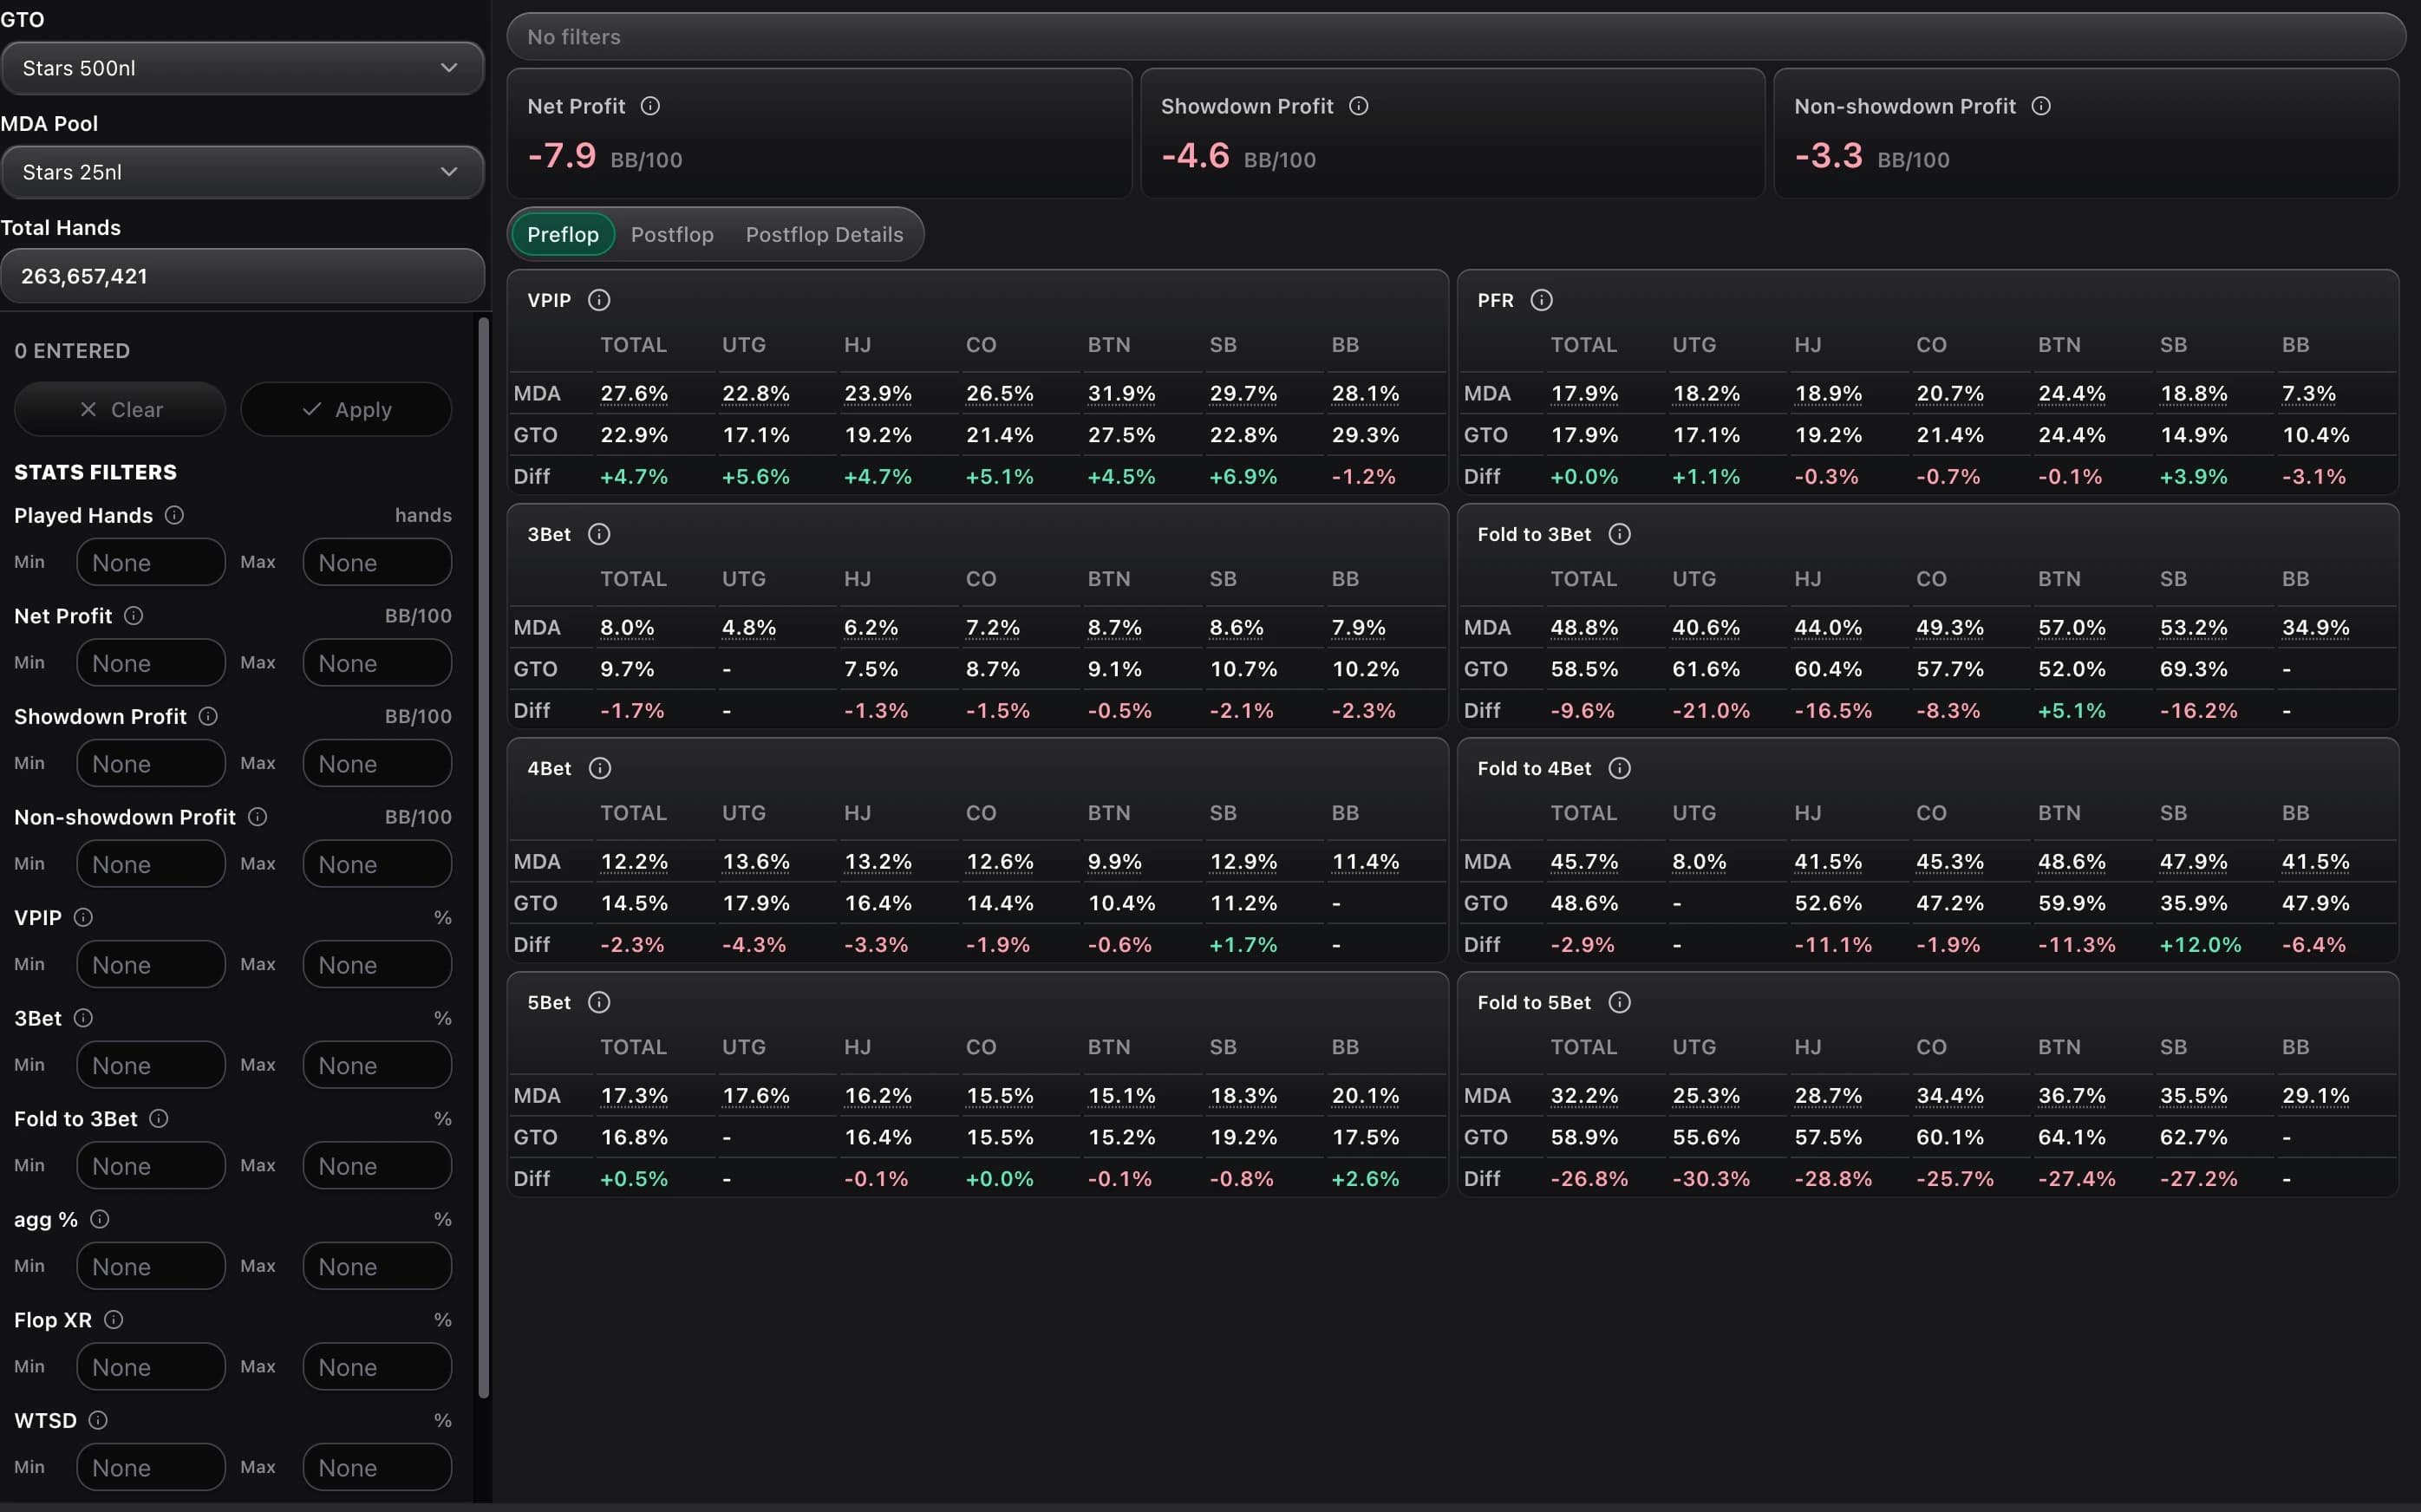Click GTO Fold to 3Bet SB 69.3%
The width and height of the screenshot is (2421, 1512).
[x=2194, y=669]
